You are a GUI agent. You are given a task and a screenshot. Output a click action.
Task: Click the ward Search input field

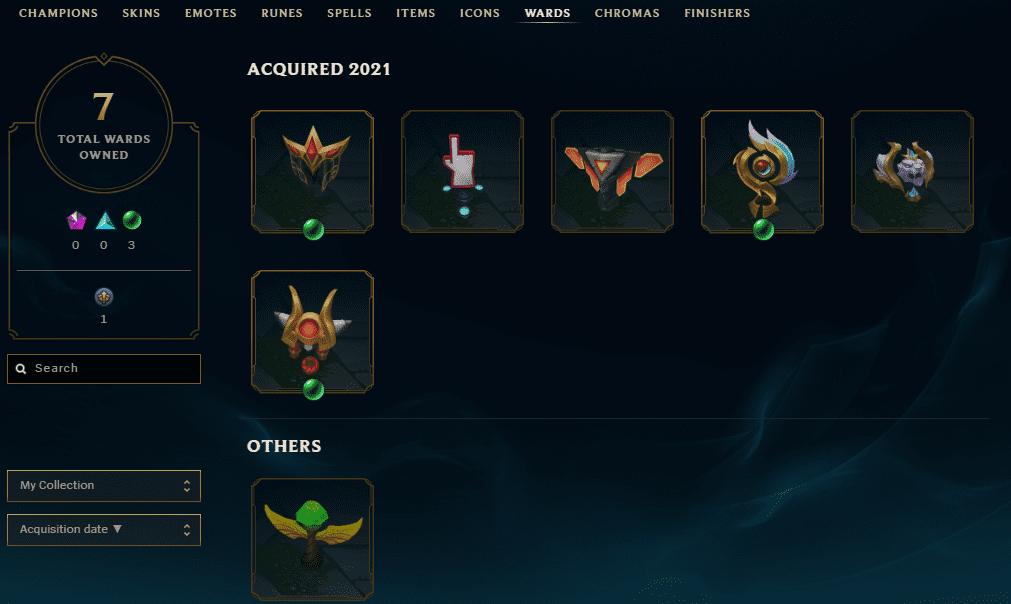pyautogui.click(x=104, y=369)
